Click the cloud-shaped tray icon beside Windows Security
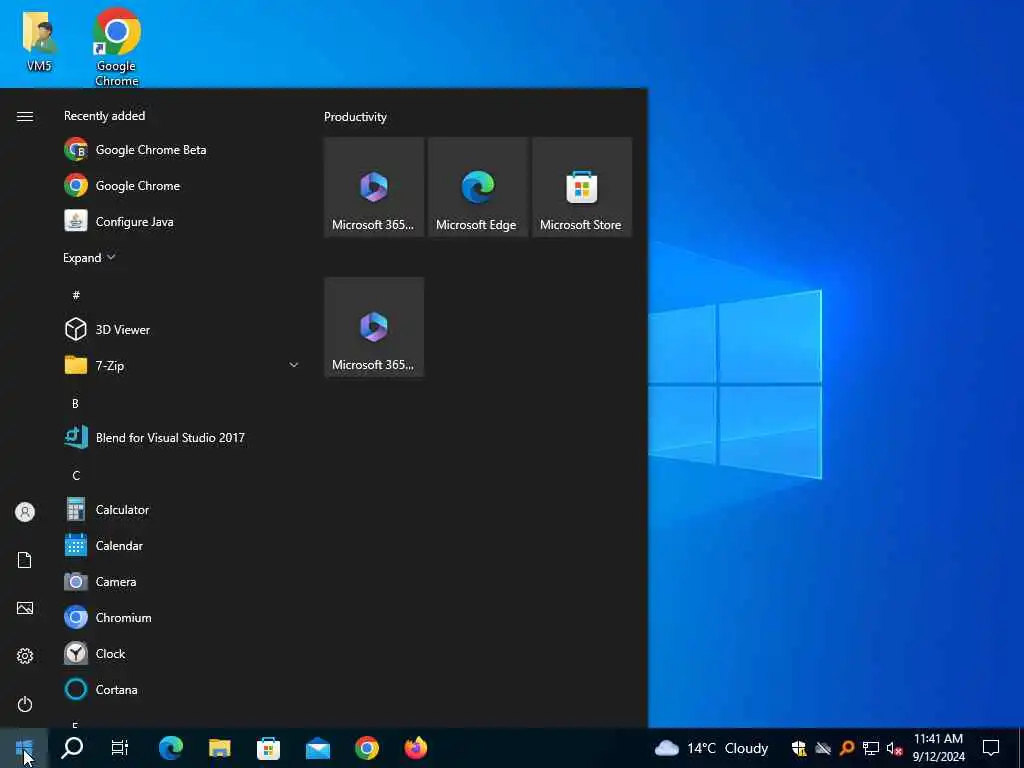This screenshot has height=768, width=1024. coord(823,748)
